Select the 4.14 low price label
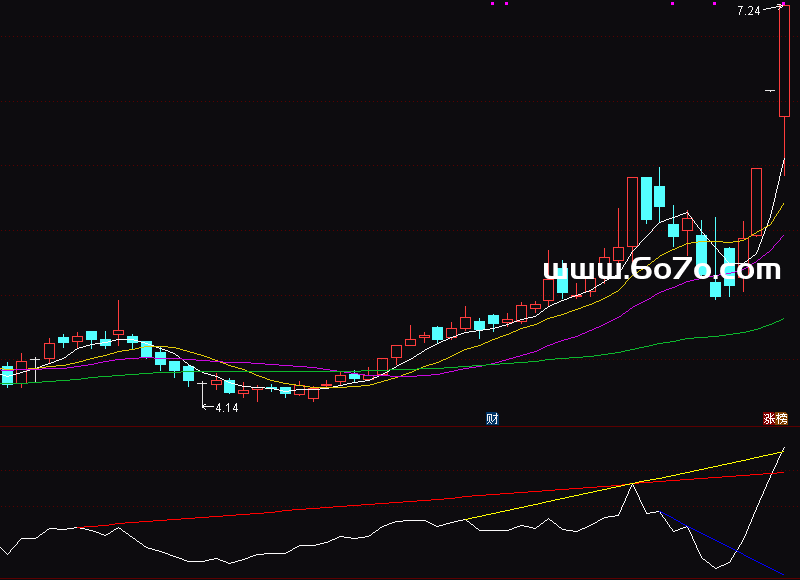 click(x=227, y=408)
